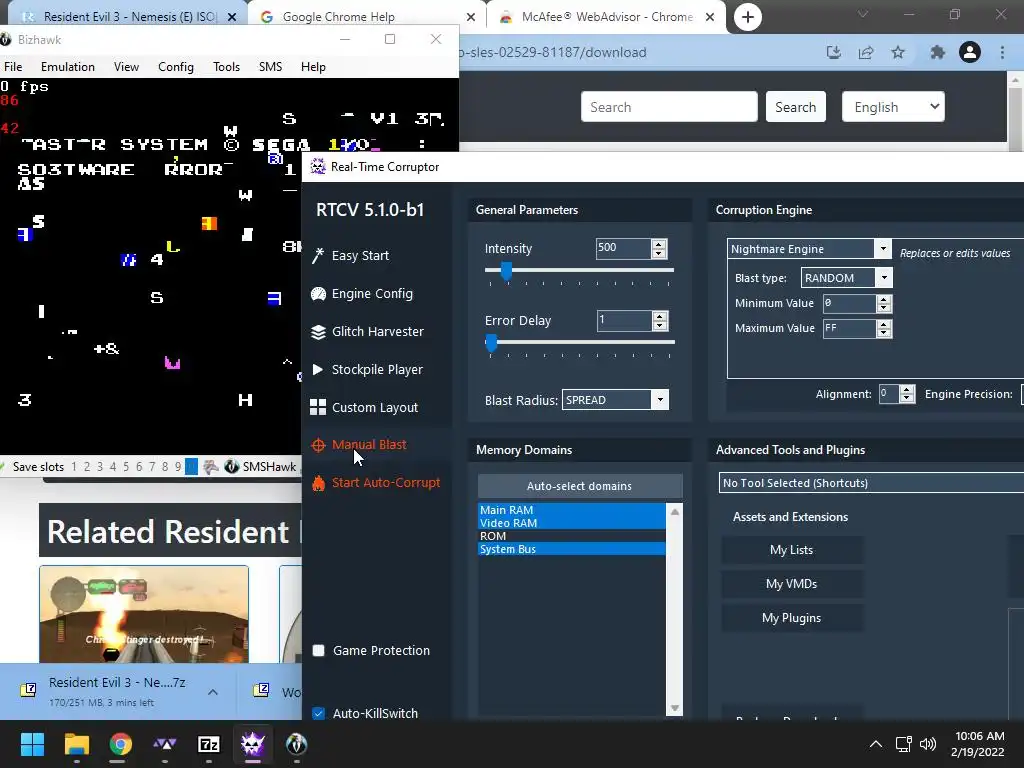
Task: Click the Start Auto-Corrupt flame icon
Action: (318, 483)
